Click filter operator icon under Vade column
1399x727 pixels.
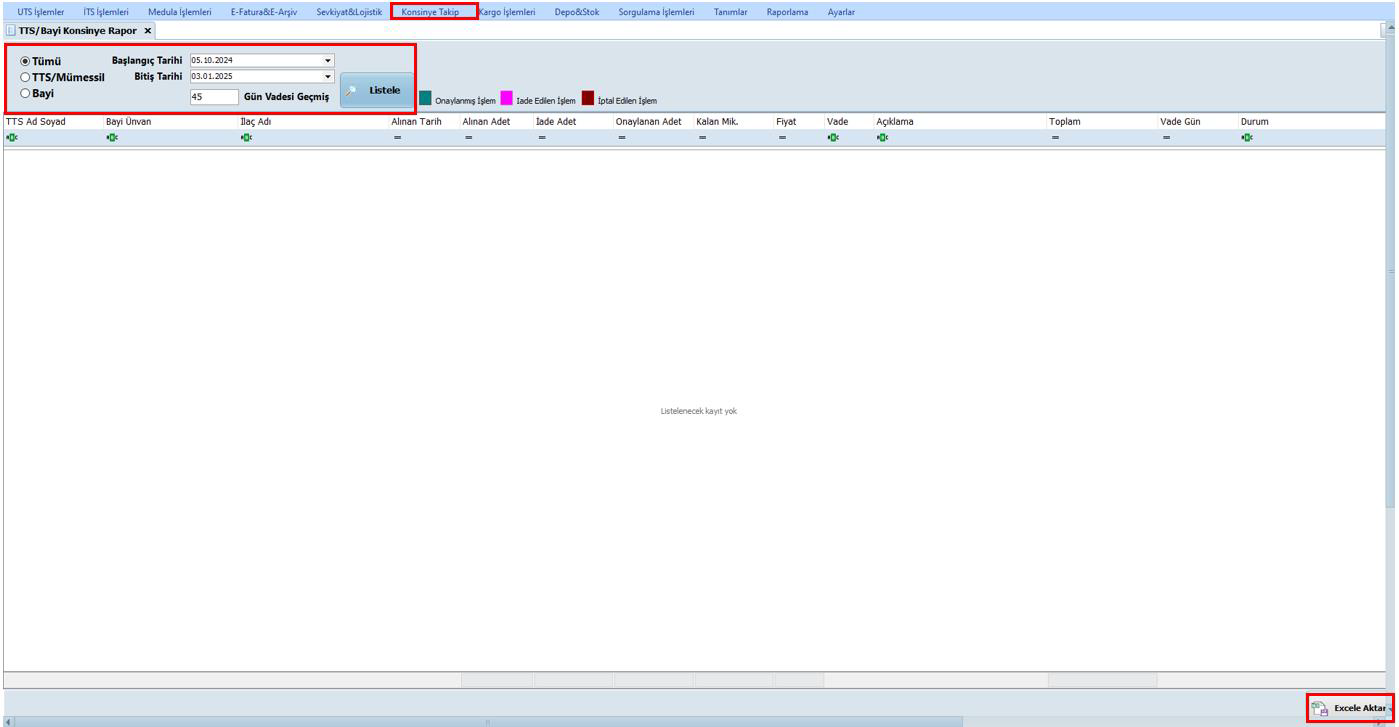pyautogui.click(x=833, y=138)
